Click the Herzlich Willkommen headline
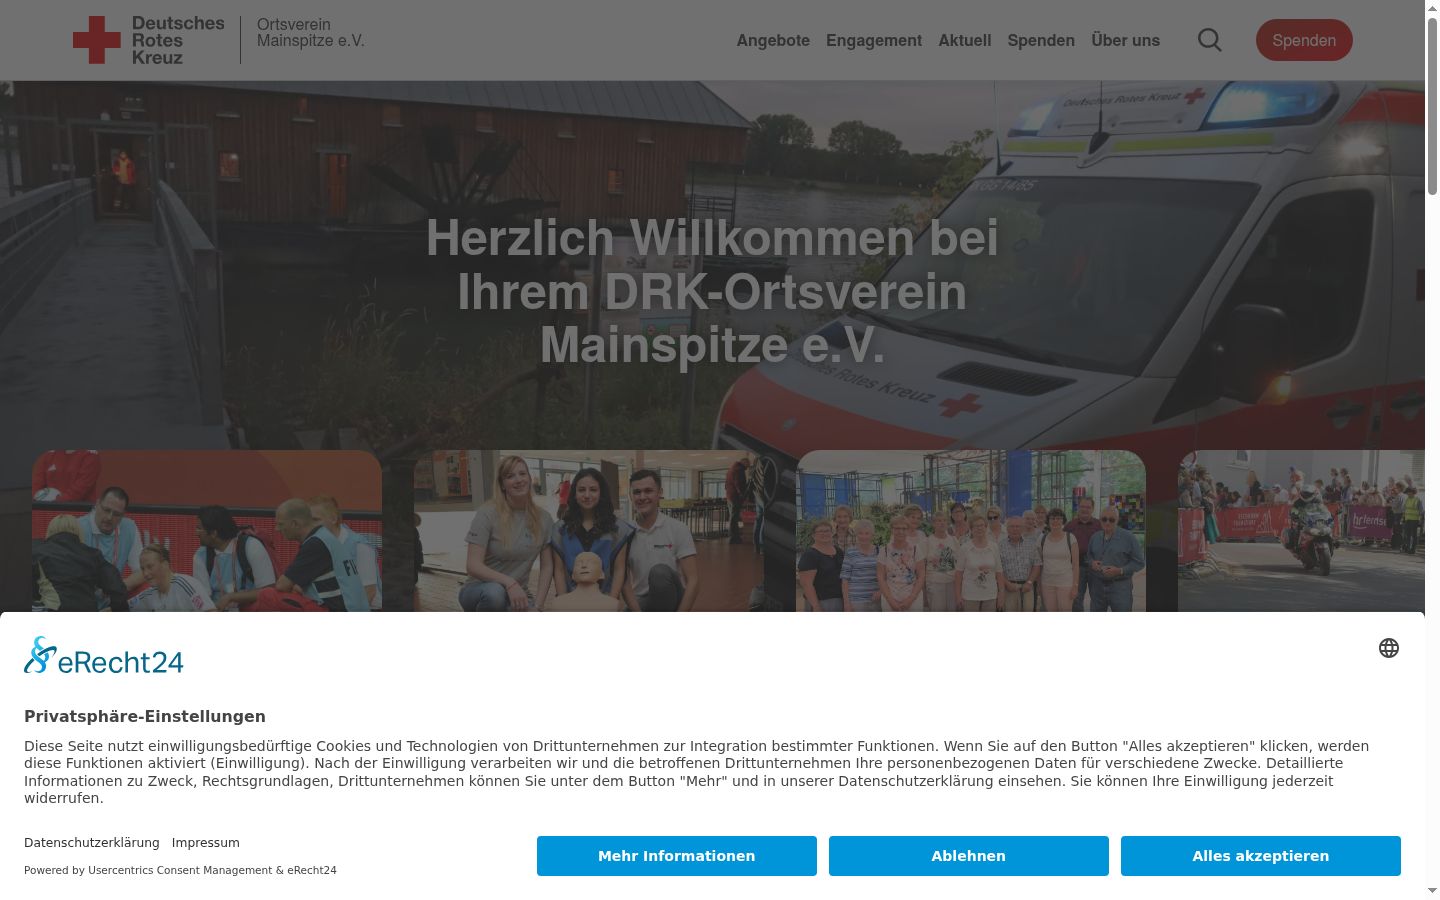 point(712,292)
